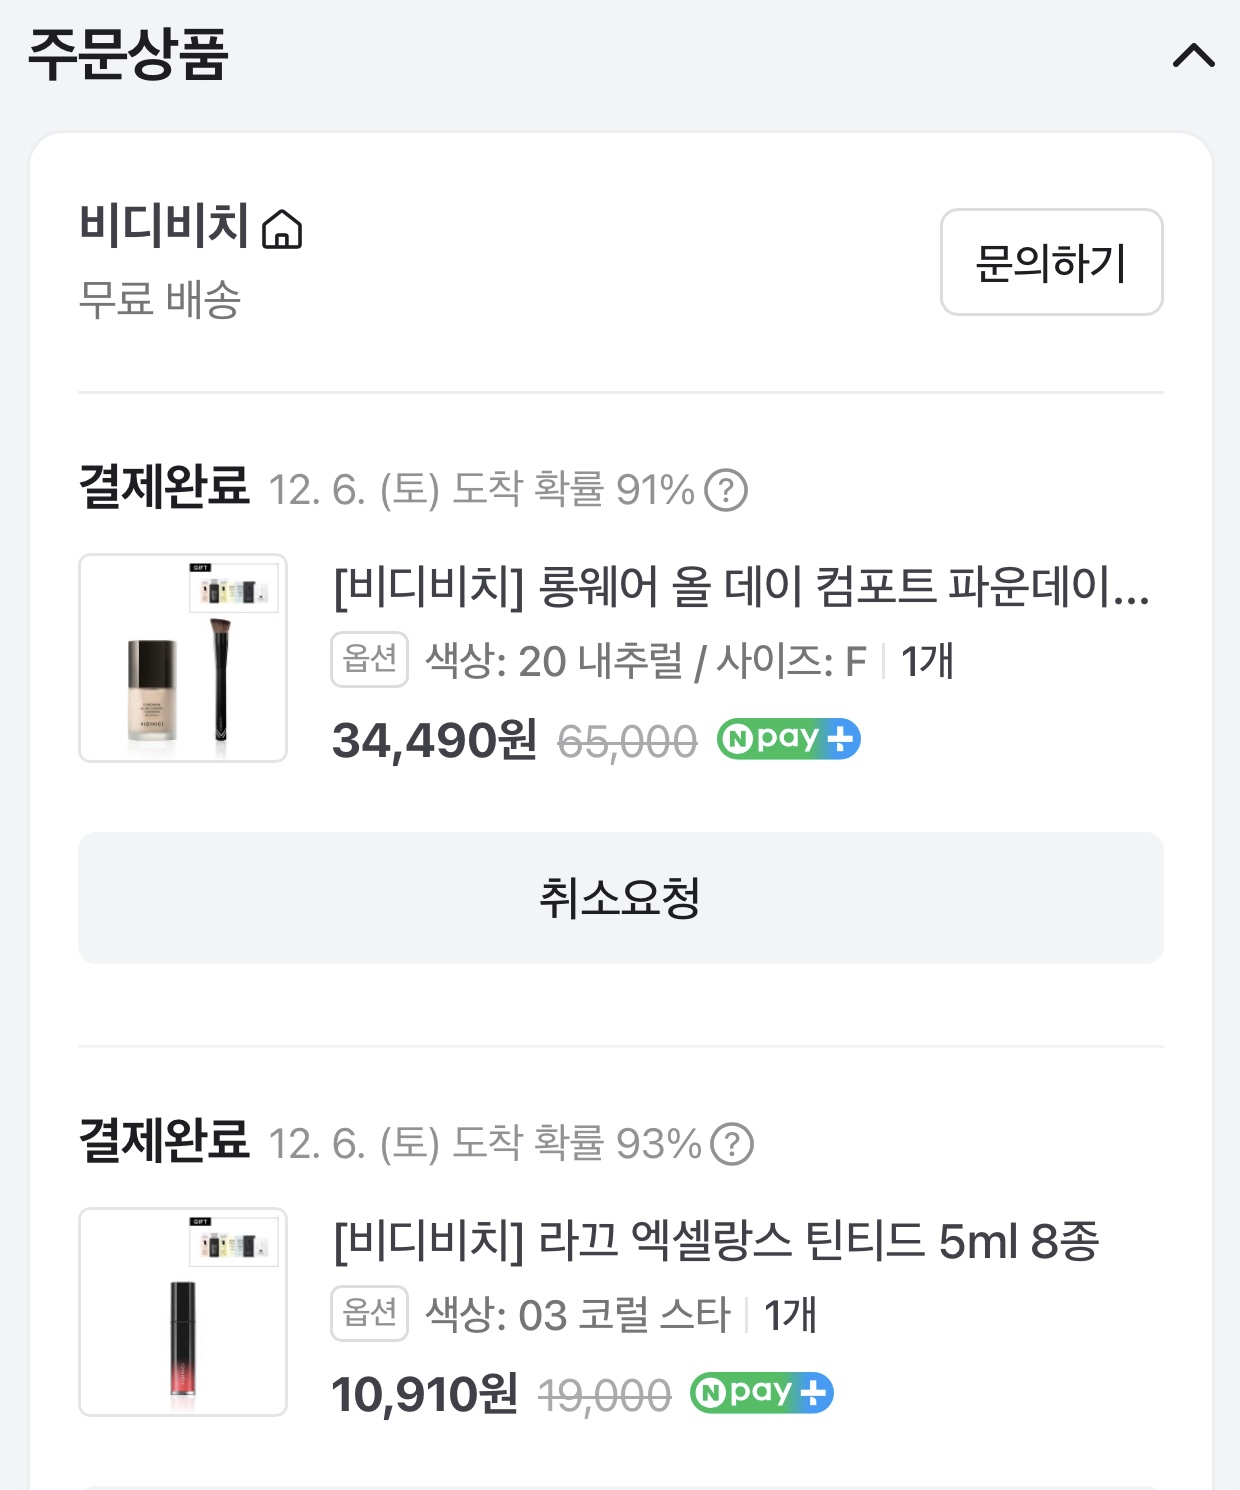The width and height of the screenshot is (1240, 1490).
Task: Open arrival probability help icon for 93%
Action: coord(732,1144)
